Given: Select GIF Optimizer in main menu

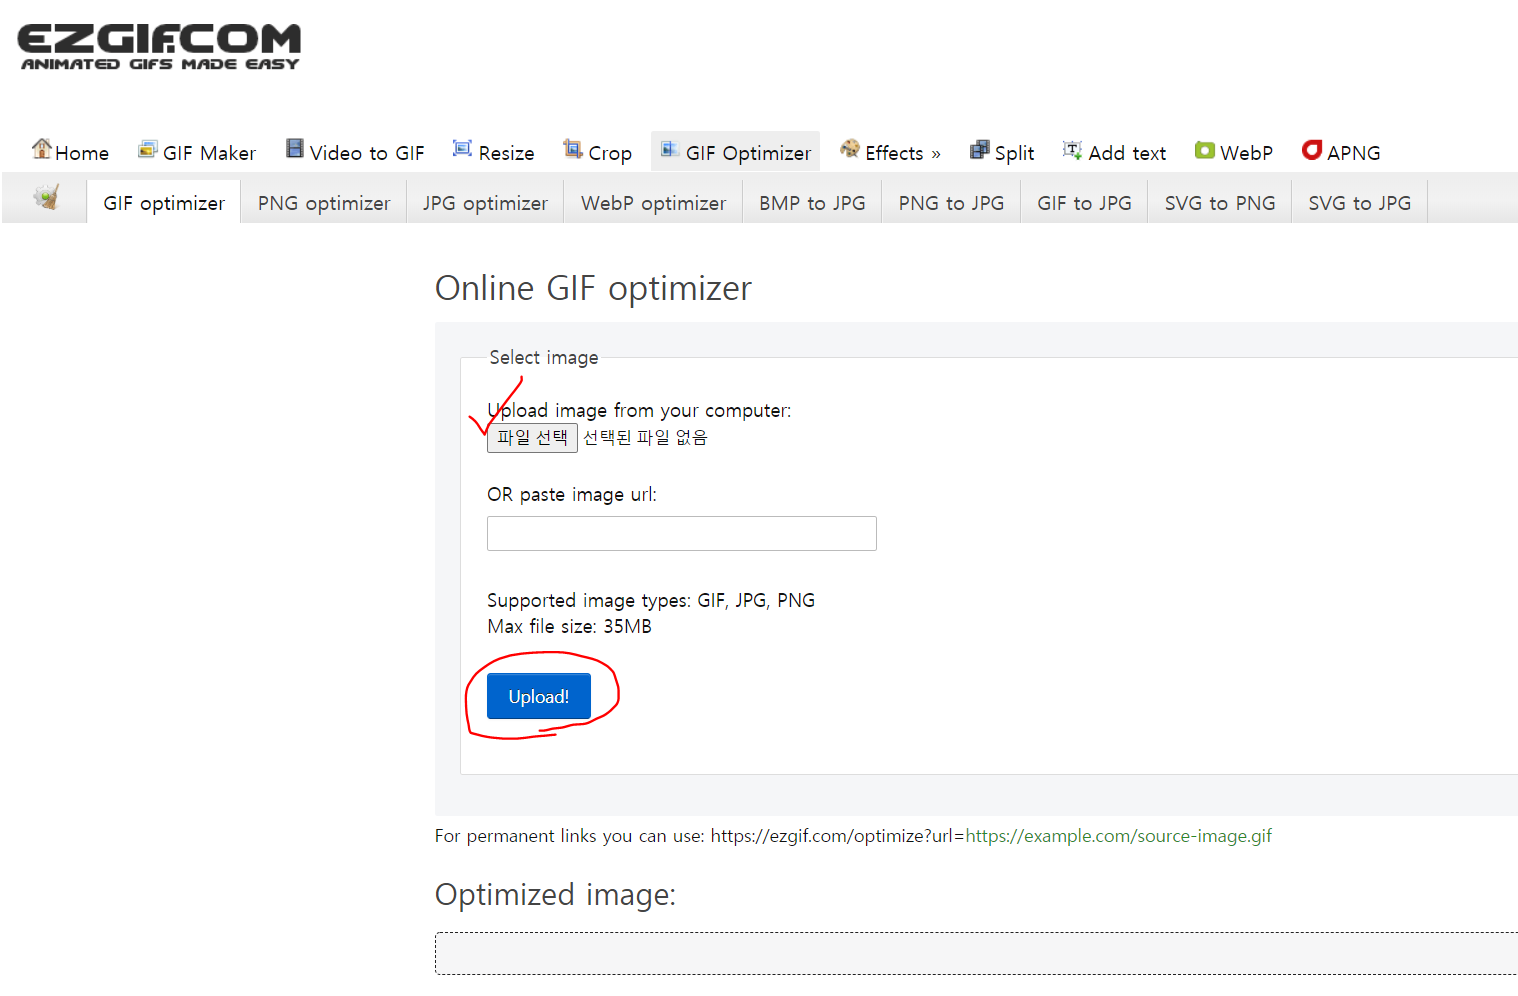Looking at the screenshot, I should pyautogui.click(x=735, y=152).
